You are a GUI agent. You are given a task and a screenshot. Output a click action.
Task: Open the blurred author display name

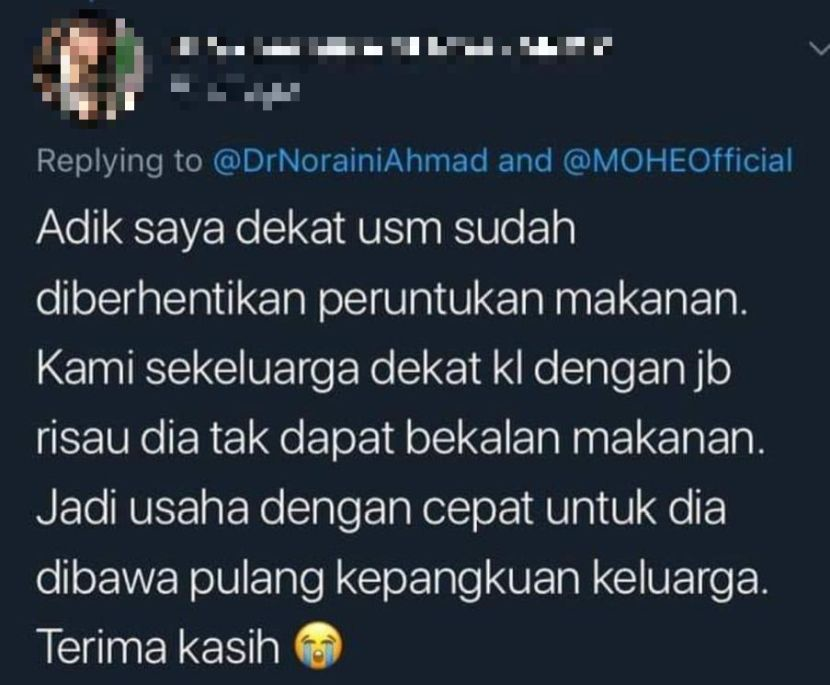coord(394,48)
